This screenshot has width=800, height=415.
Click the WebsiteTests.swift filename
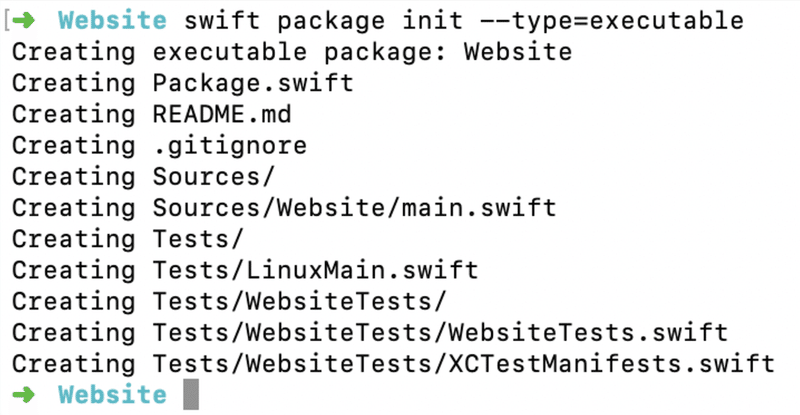(588, 332)
